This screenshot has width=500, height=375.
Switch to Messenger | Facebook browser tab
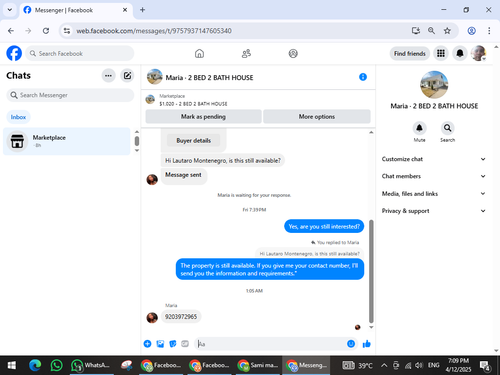click(x=76, y=10)
